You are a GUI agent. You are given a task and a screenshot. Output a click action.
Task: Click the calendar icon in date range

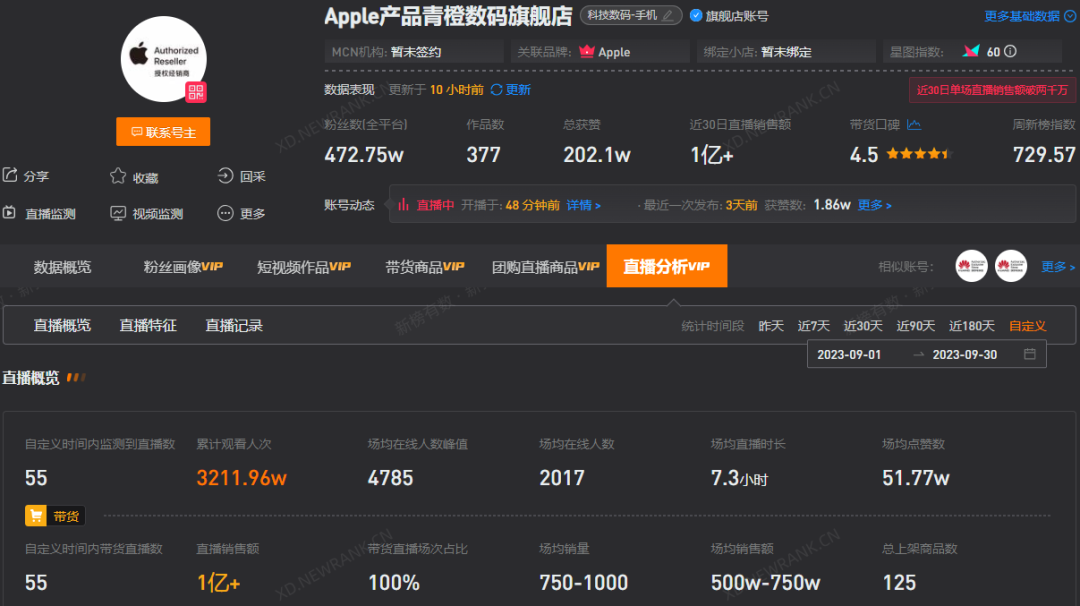pos(1030,354)
